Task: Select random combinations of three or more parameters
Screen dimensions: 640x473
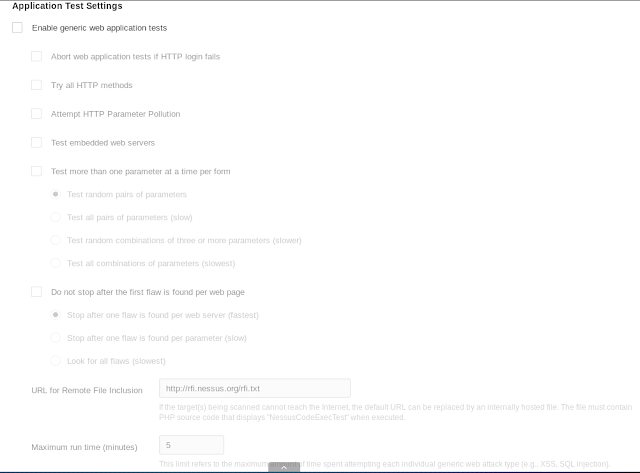Action: click(x=56, y=240)
